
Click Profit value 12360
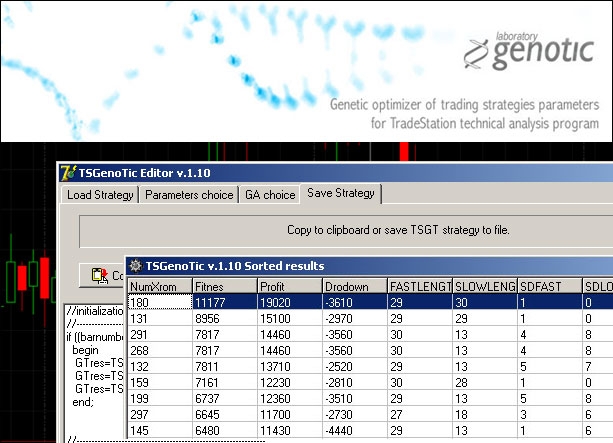275,399
